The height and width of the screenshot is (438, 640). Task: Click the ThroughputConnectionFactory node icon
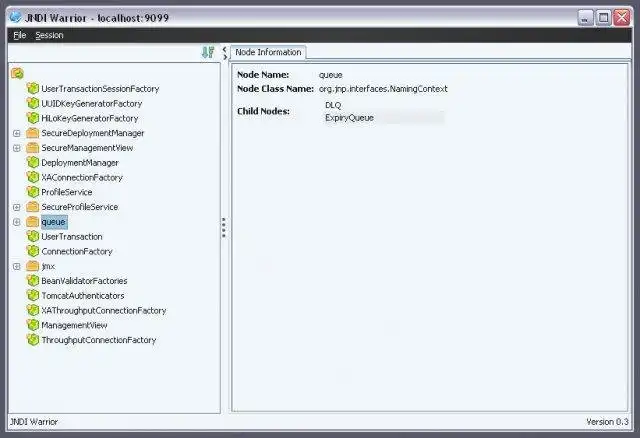click(33, 340)
